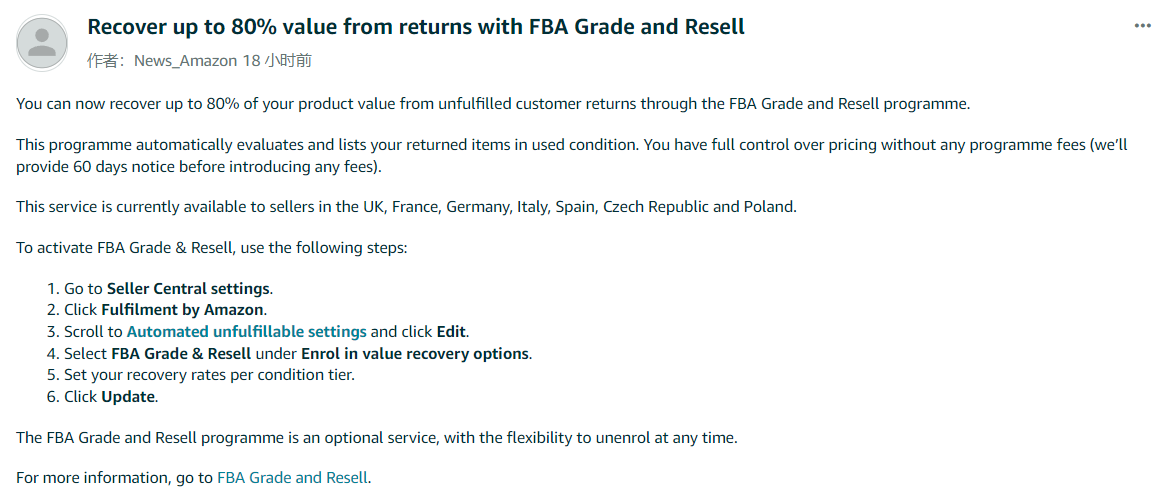This screenshot has height=496, width=1159.
Task: Click the post title about recovering 80% value
Action: pos(416,27)
